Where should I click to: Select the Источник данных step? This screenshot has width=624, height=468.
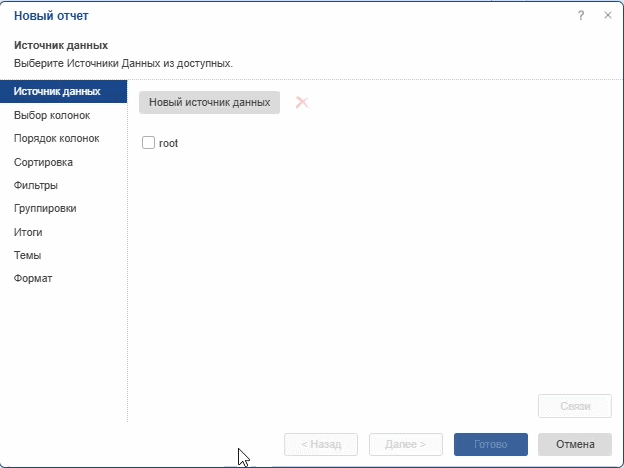[57, 92]
